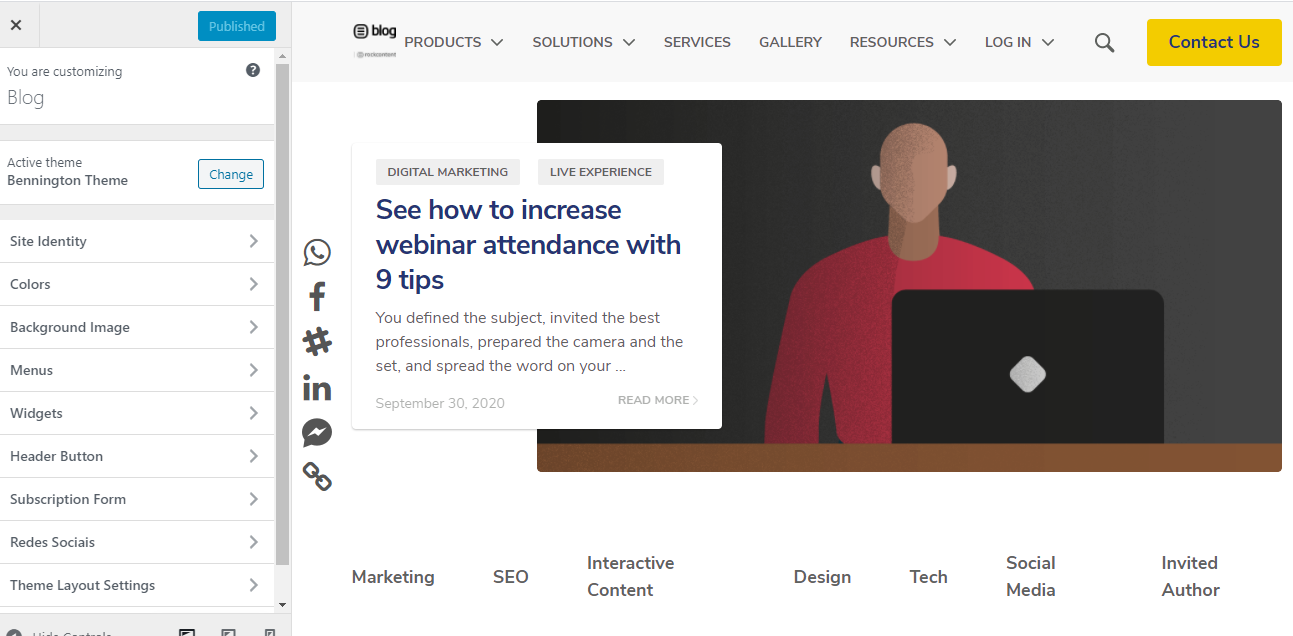Select the LIVE EXPERIENCE tag
The width and height of the screenshot is (1293, 636).
click(x=601, y=172)
